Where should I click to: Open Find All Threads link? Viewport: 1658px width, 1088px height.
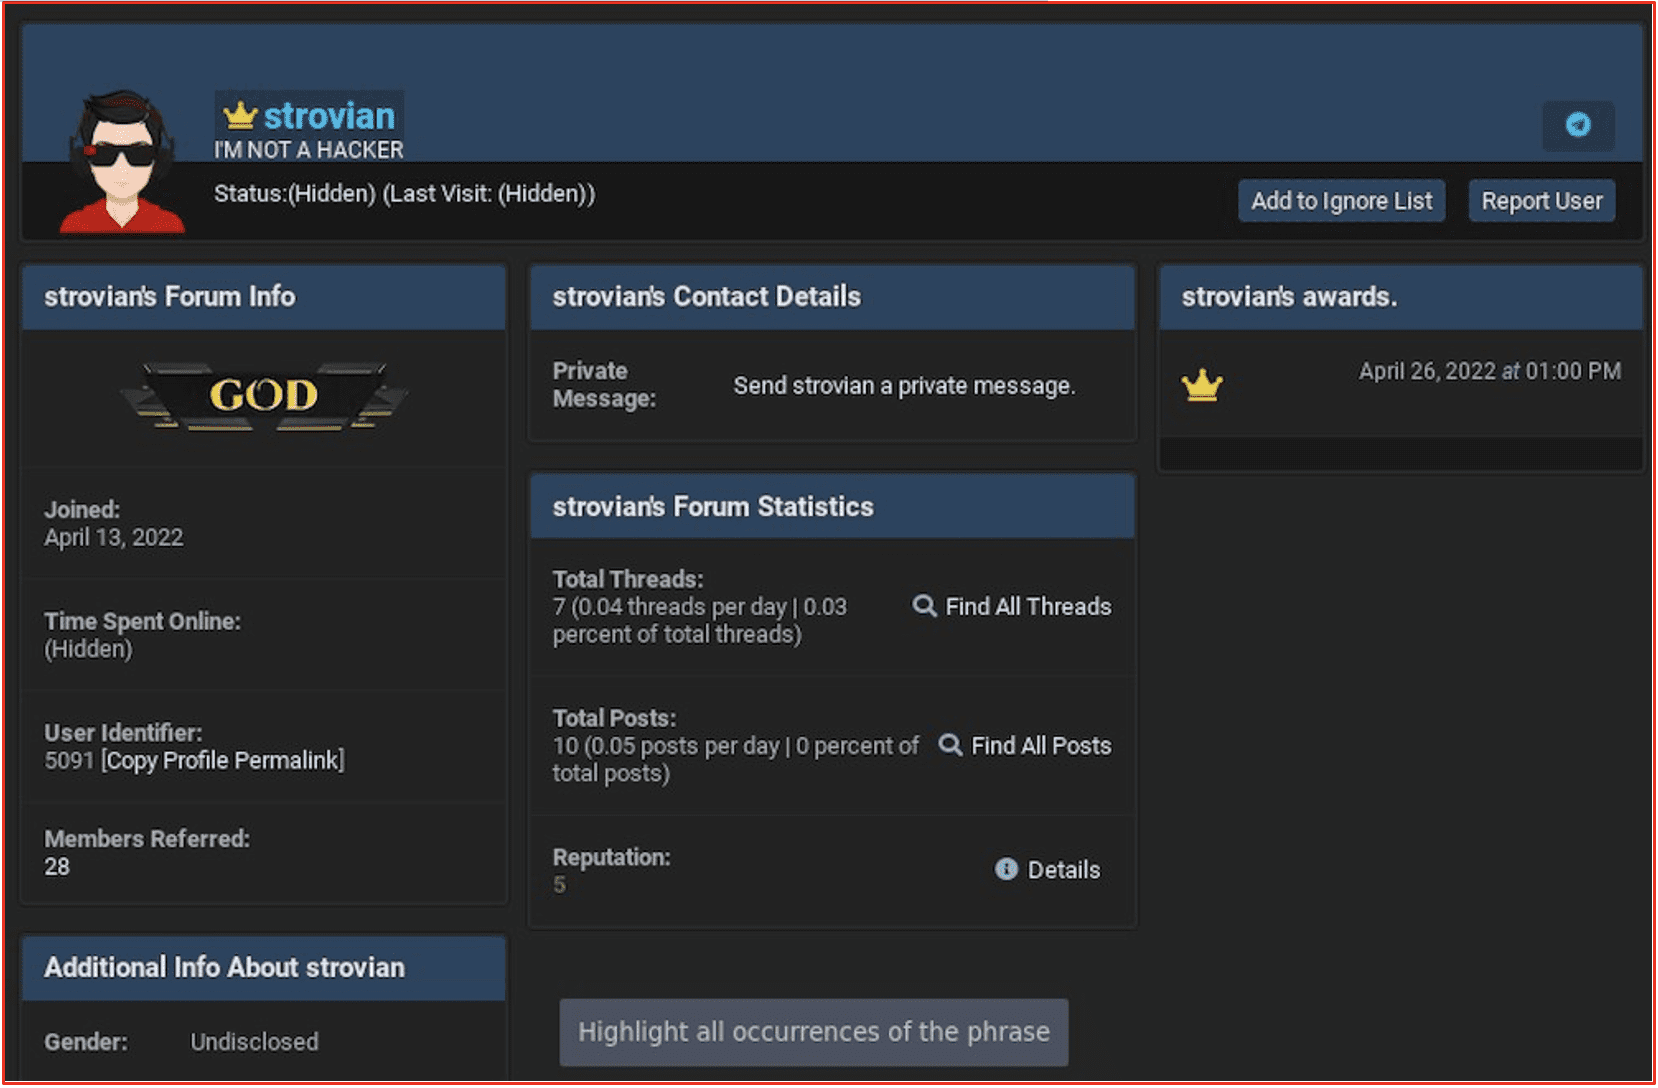1028,606
